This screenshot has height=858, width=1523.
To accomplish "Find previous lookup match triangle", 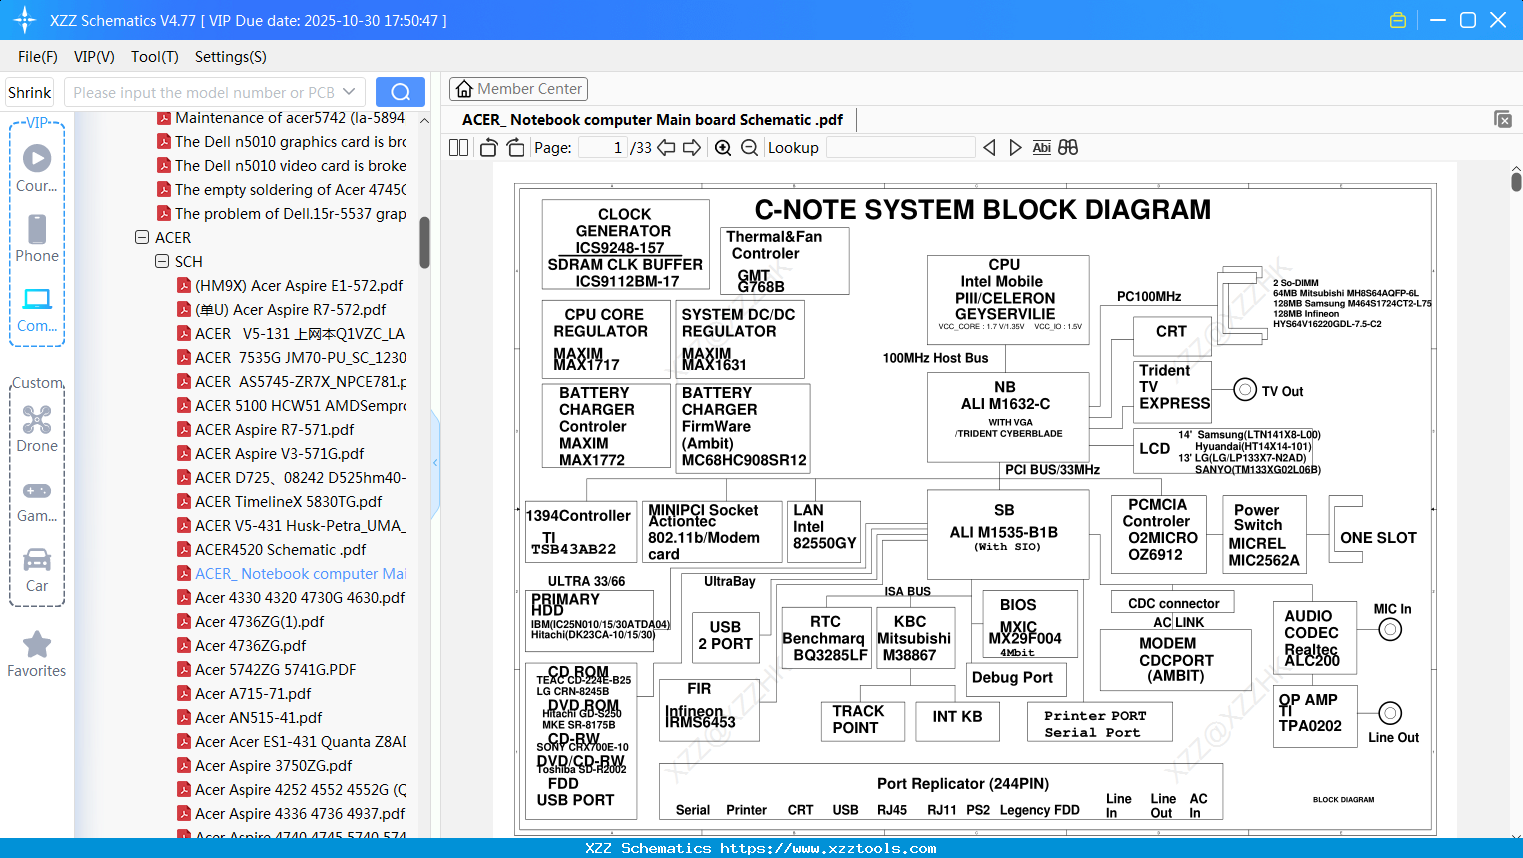I will [x=989, y=148].
